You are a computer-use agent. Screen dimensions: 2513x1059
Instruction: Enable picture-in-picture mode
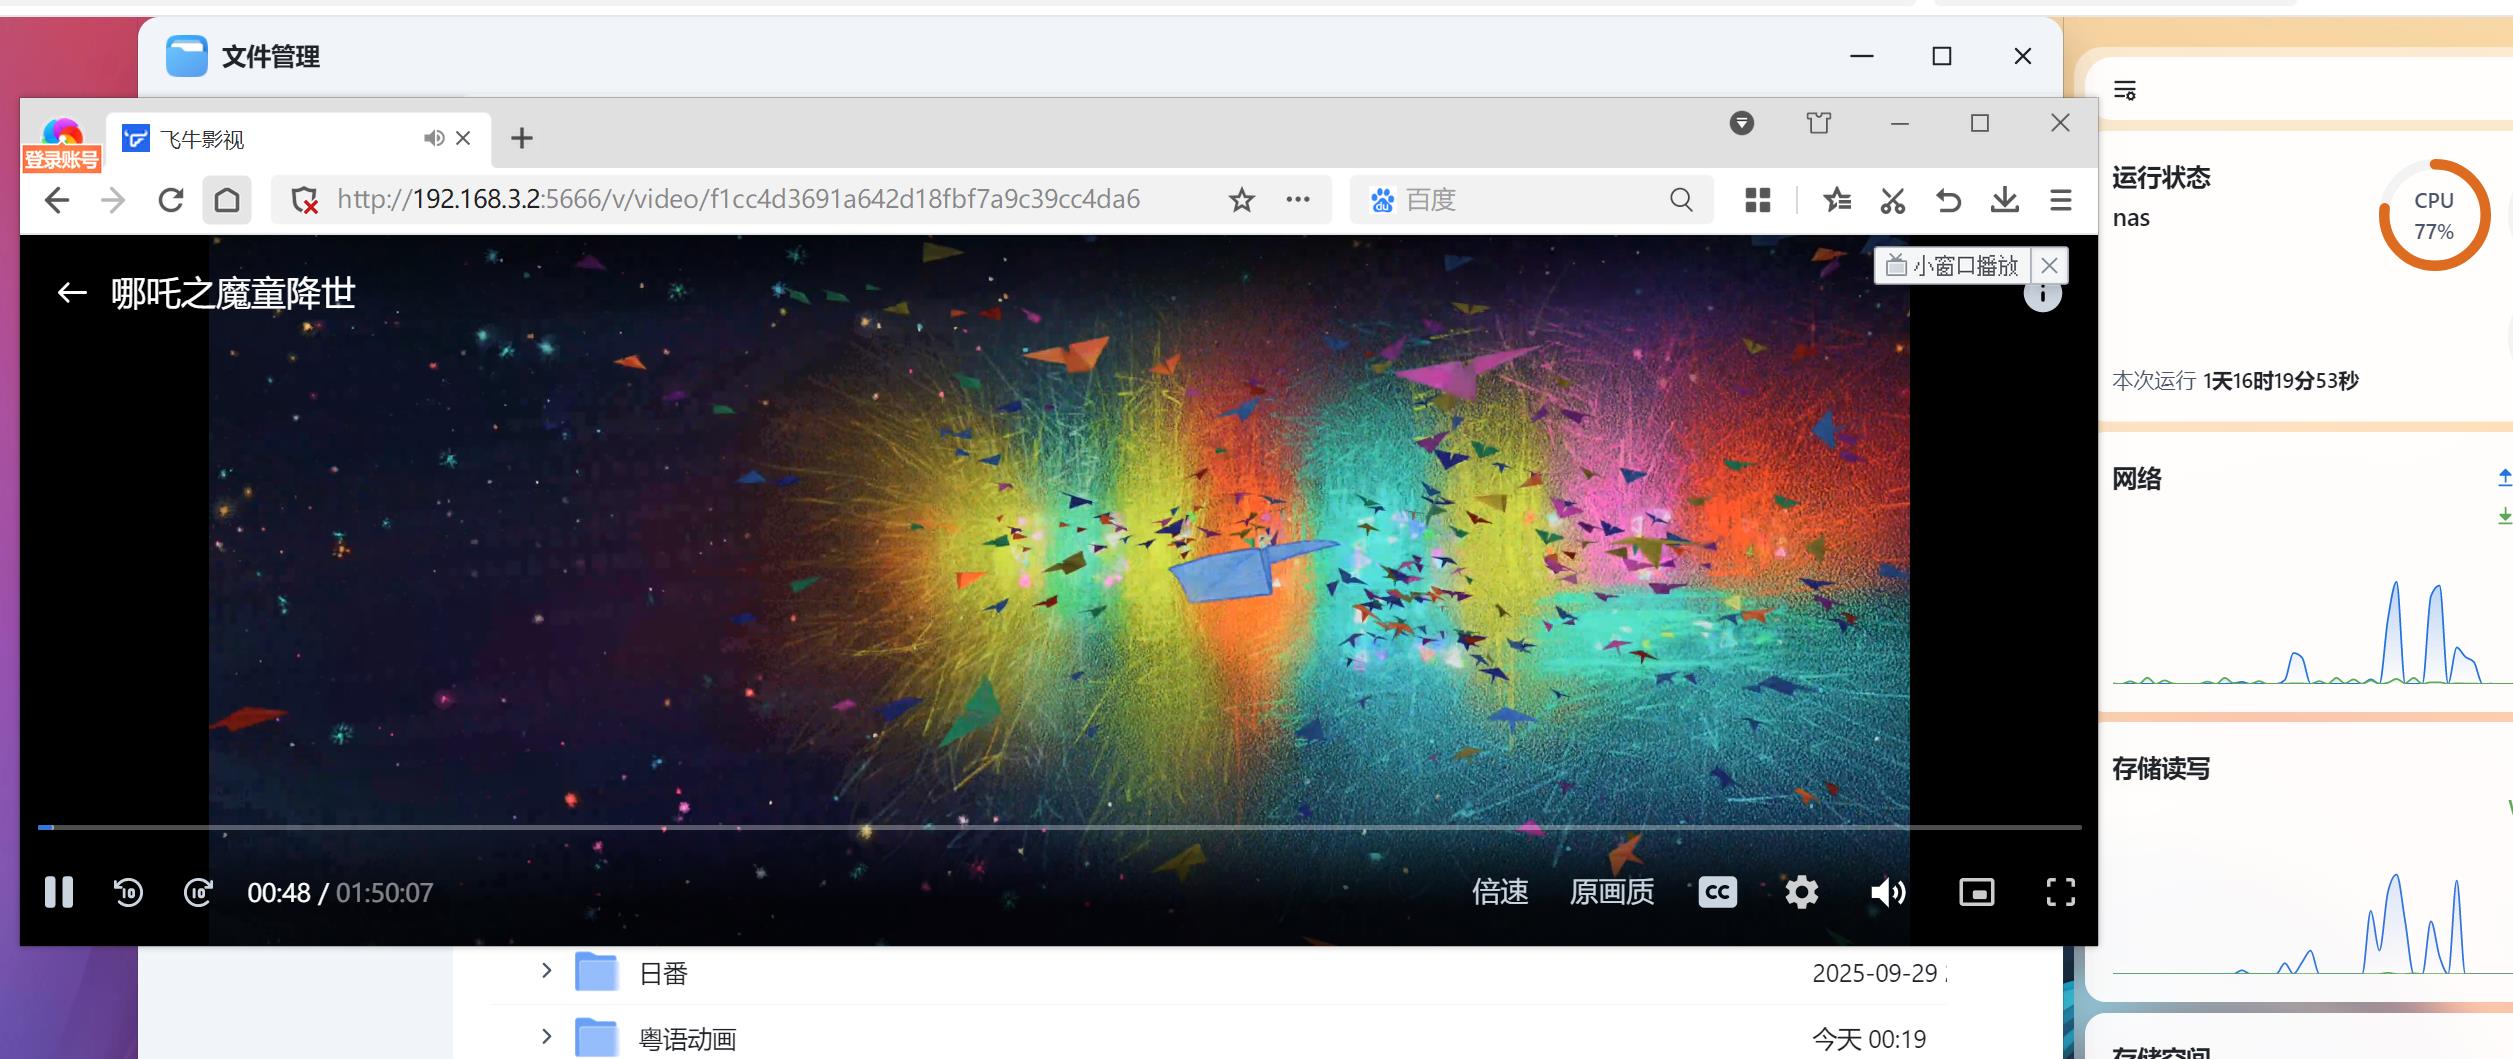coord(1976,892)
